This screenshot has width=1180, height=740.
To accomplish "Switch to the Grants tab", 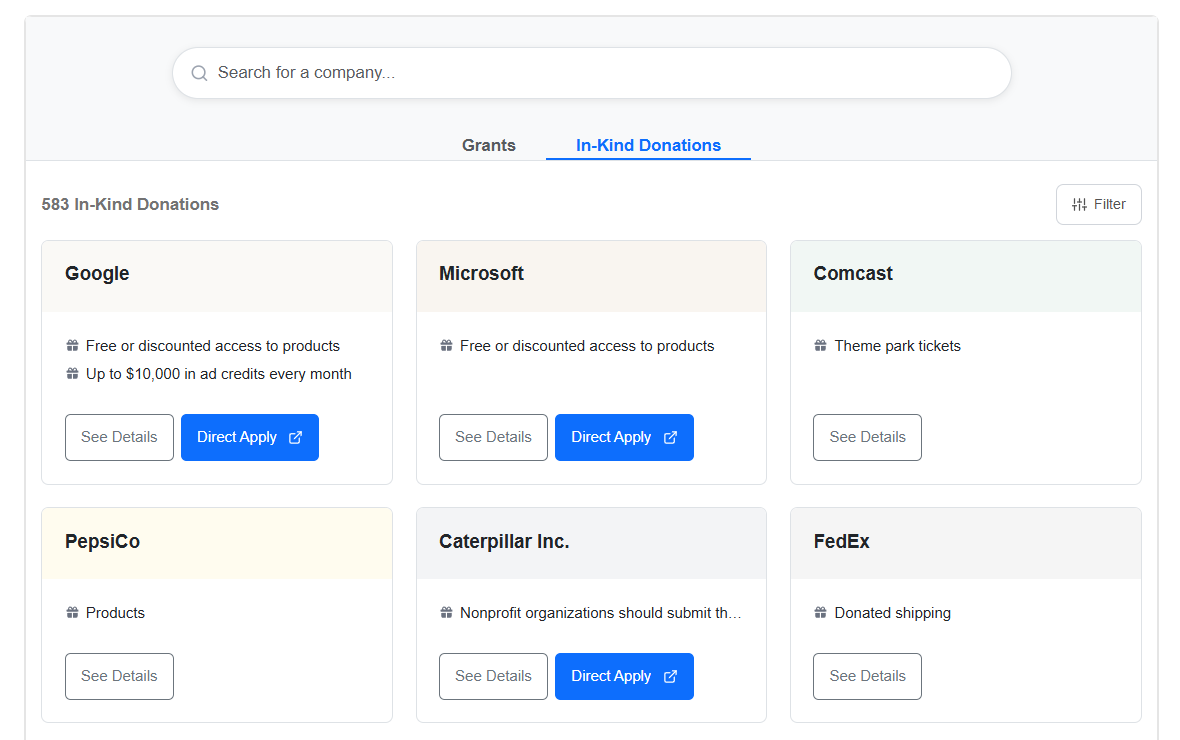I will click(x=488, y=145).
